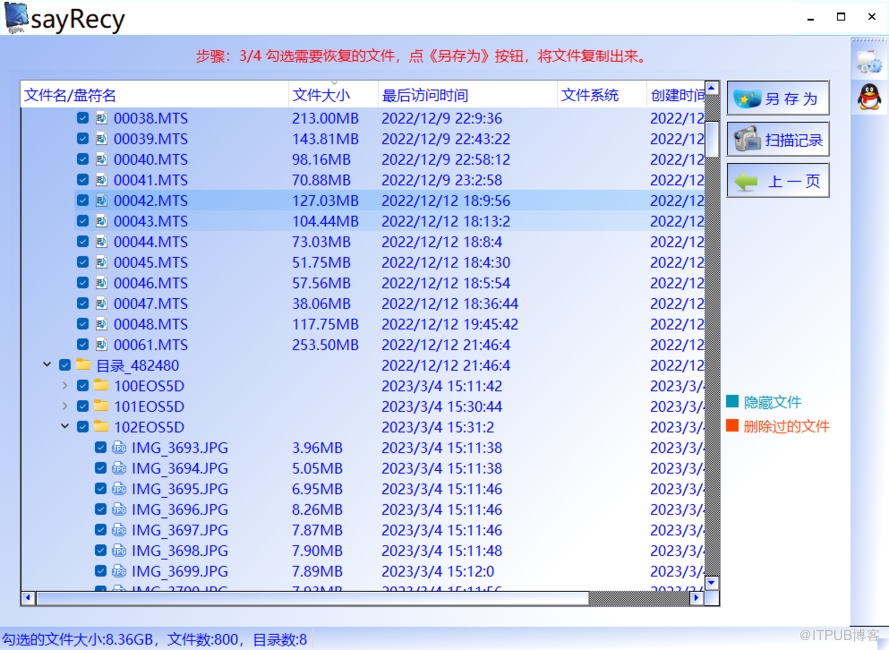This screenshot has width=889, height=650.
Task: Click the horizontal scrollbar right arrow
Action: (697, 597)
